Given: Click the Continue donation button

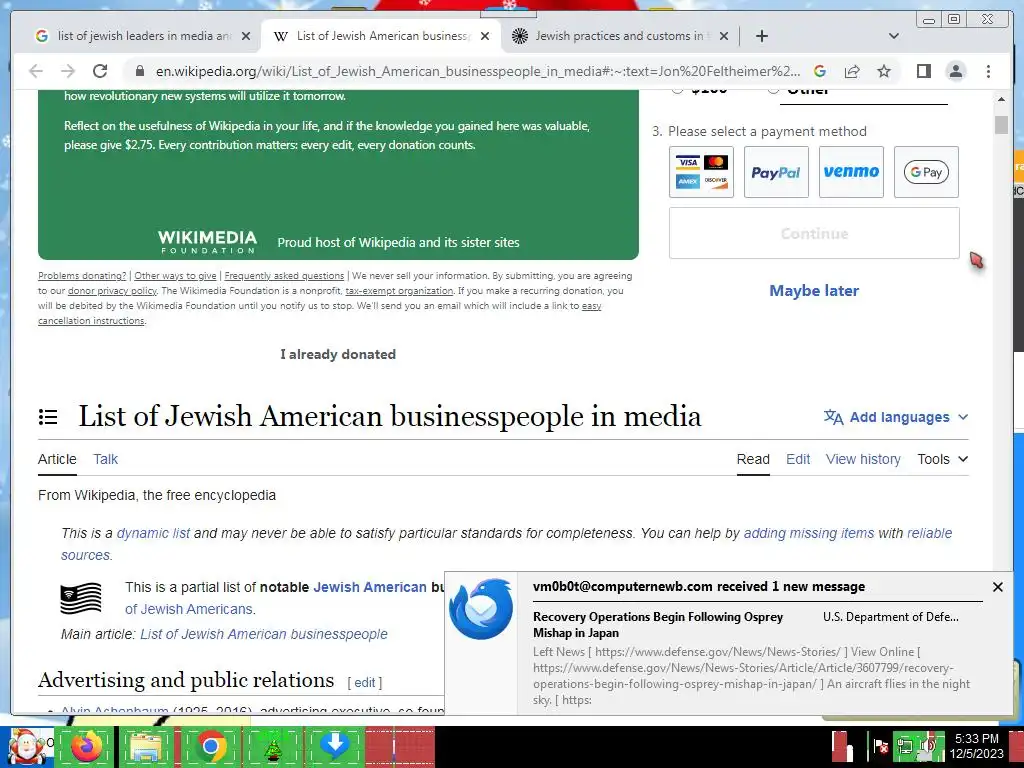Looking at the screenshot, I should (814, 233).
